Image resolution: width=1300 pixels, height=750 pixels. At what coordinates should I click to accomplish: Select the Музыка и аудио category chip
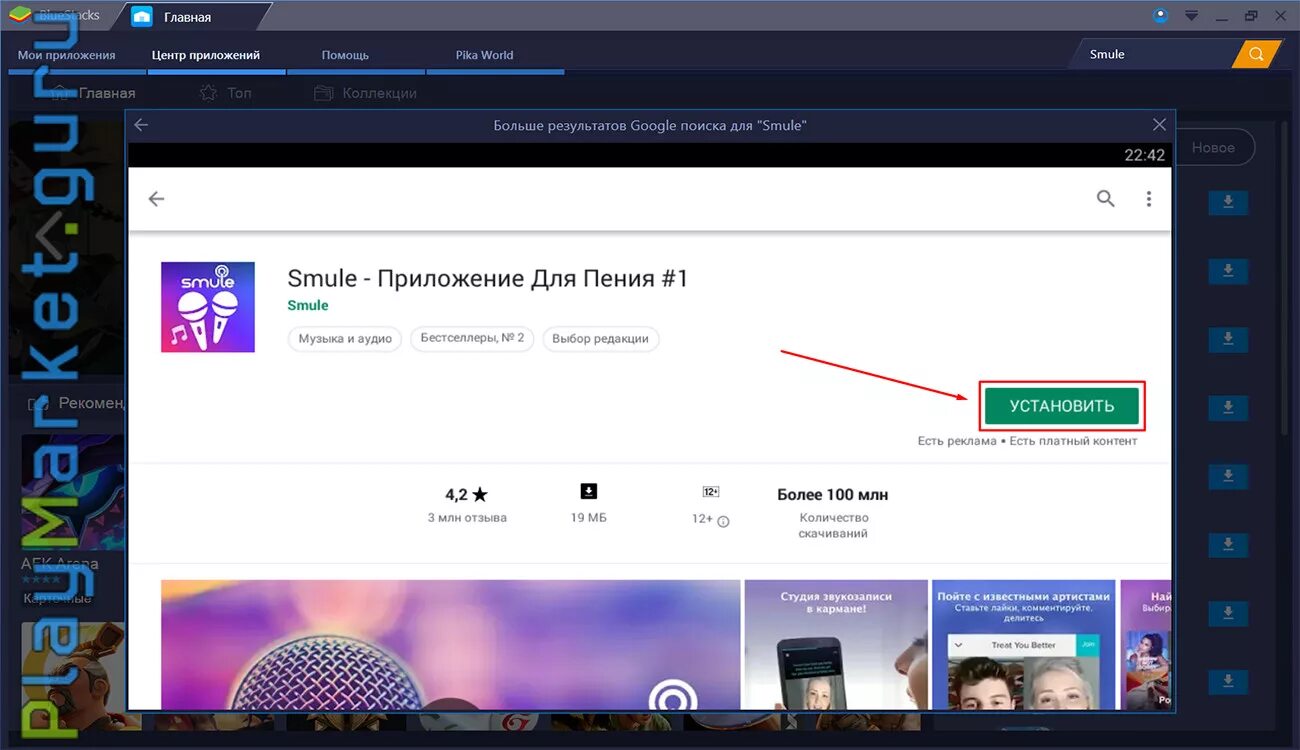click(x=345, y=339)
